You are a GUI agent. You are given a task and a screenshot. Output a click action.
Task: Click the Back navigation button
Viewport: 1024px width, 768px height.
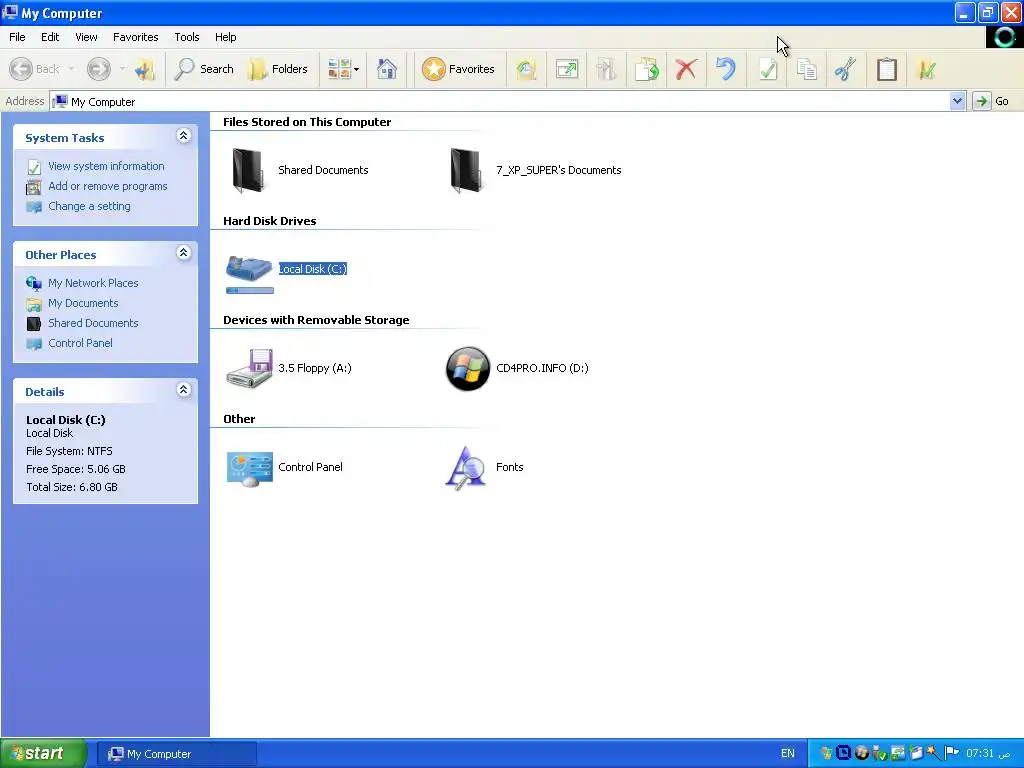tap(35, 69)
